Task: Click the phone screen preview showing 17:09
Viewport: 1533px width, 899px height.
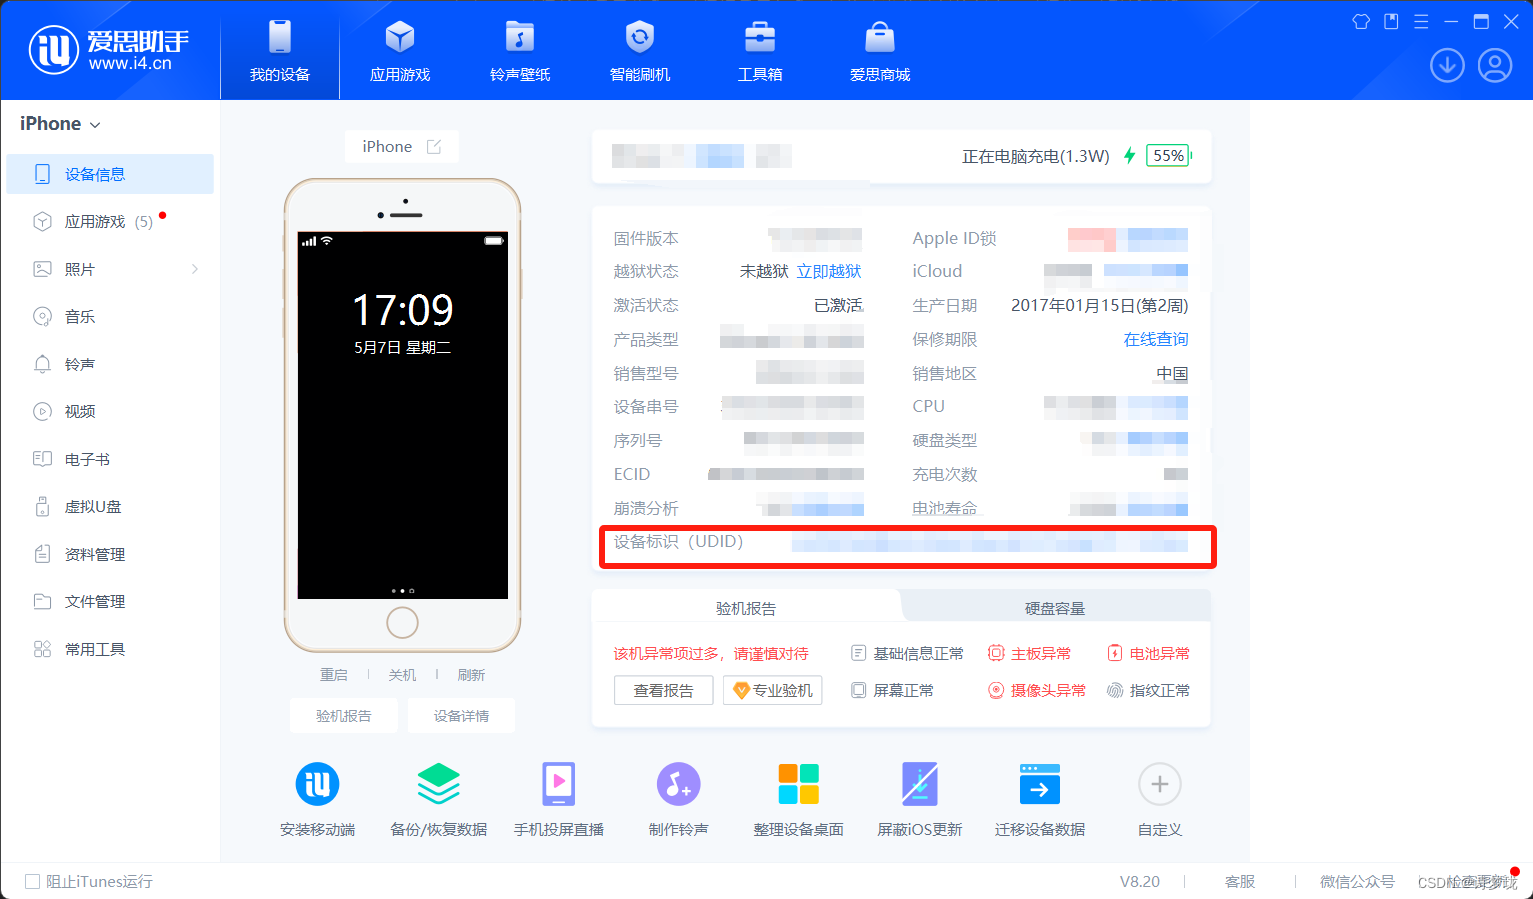Action: [x=403, y=415]
